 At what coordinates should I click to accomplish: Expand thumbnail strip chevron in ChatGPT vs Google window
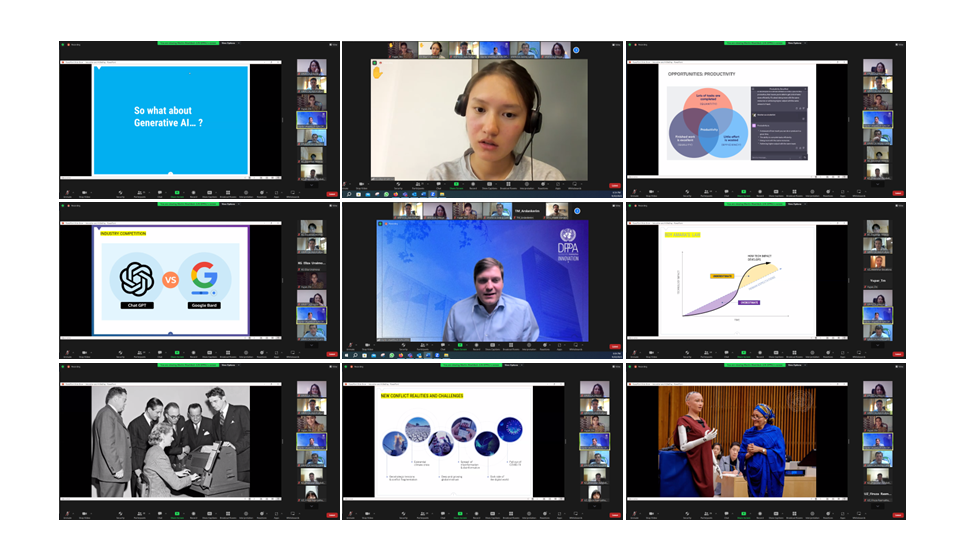tap(311, 343)
